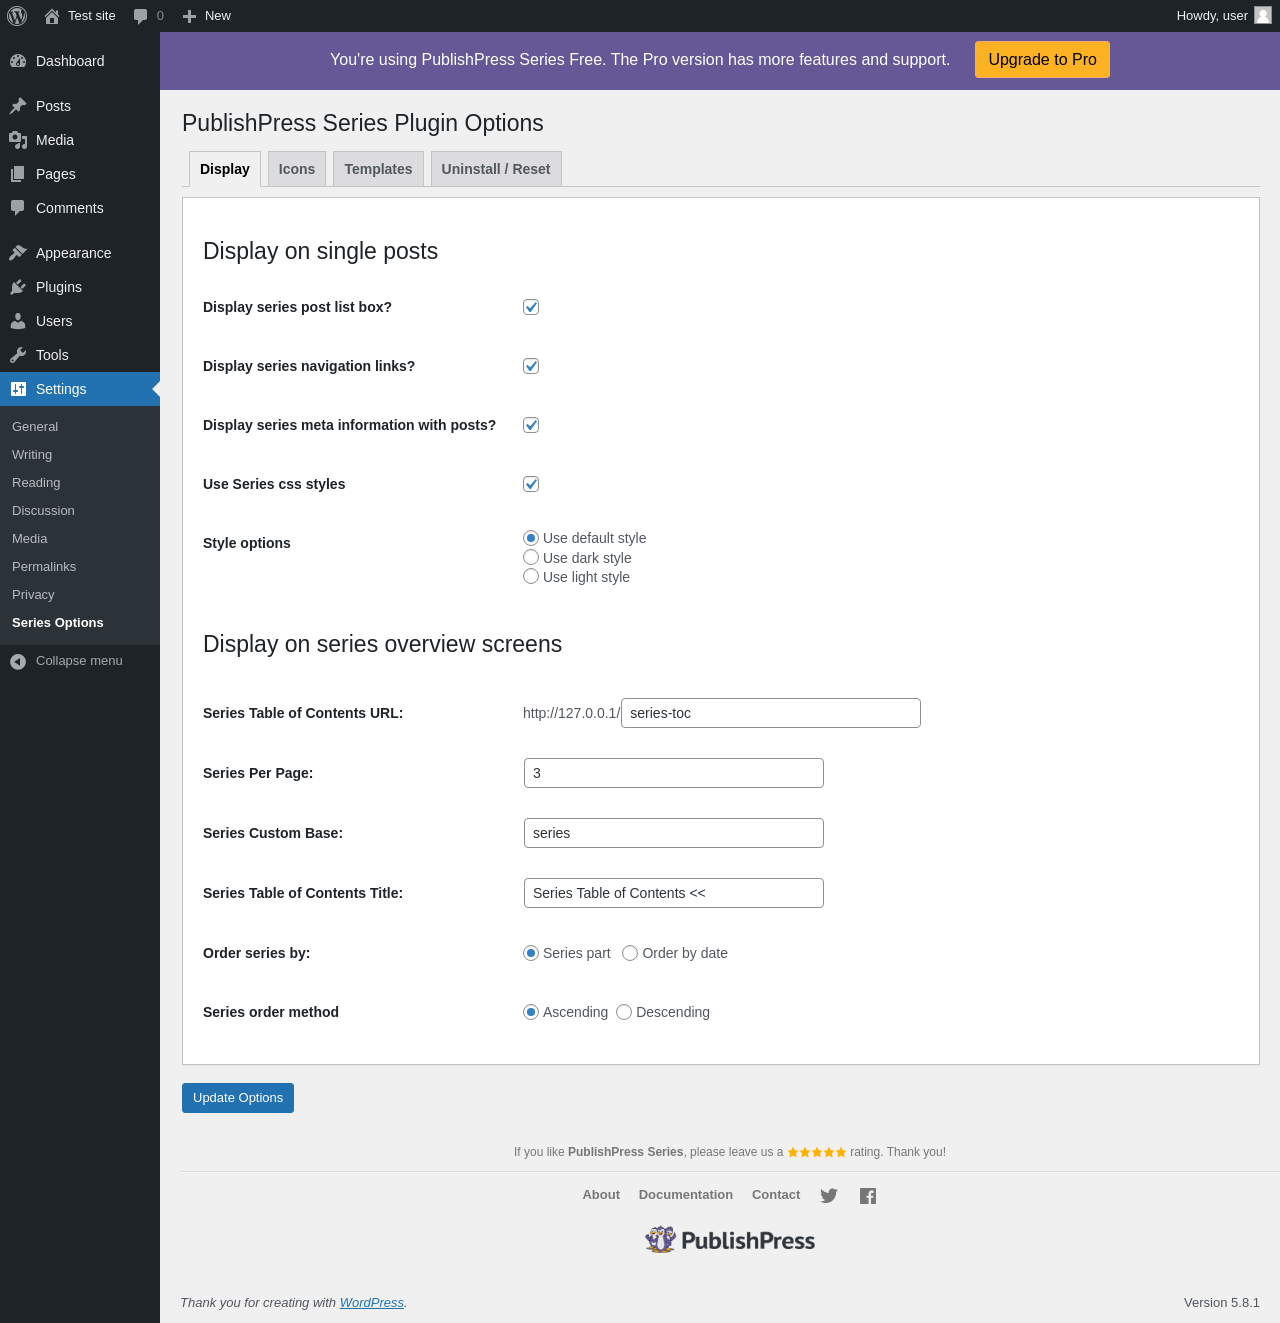Click the Plugins plug icon in sidebar
The image size is (1280, 1323).
pyautogui.click(x=18, y=287)
